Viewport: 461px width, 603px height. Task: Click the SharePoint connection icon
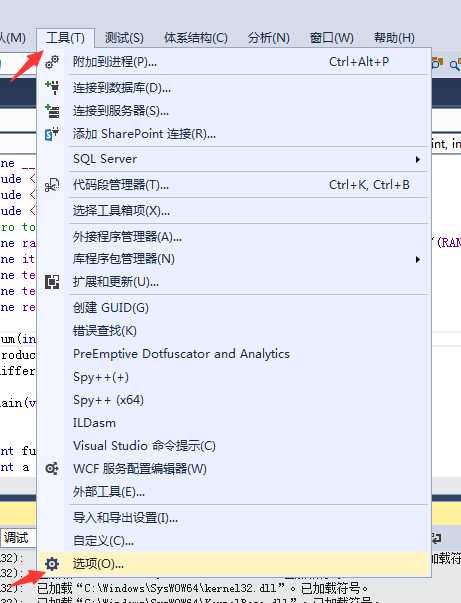click(52, 134)
